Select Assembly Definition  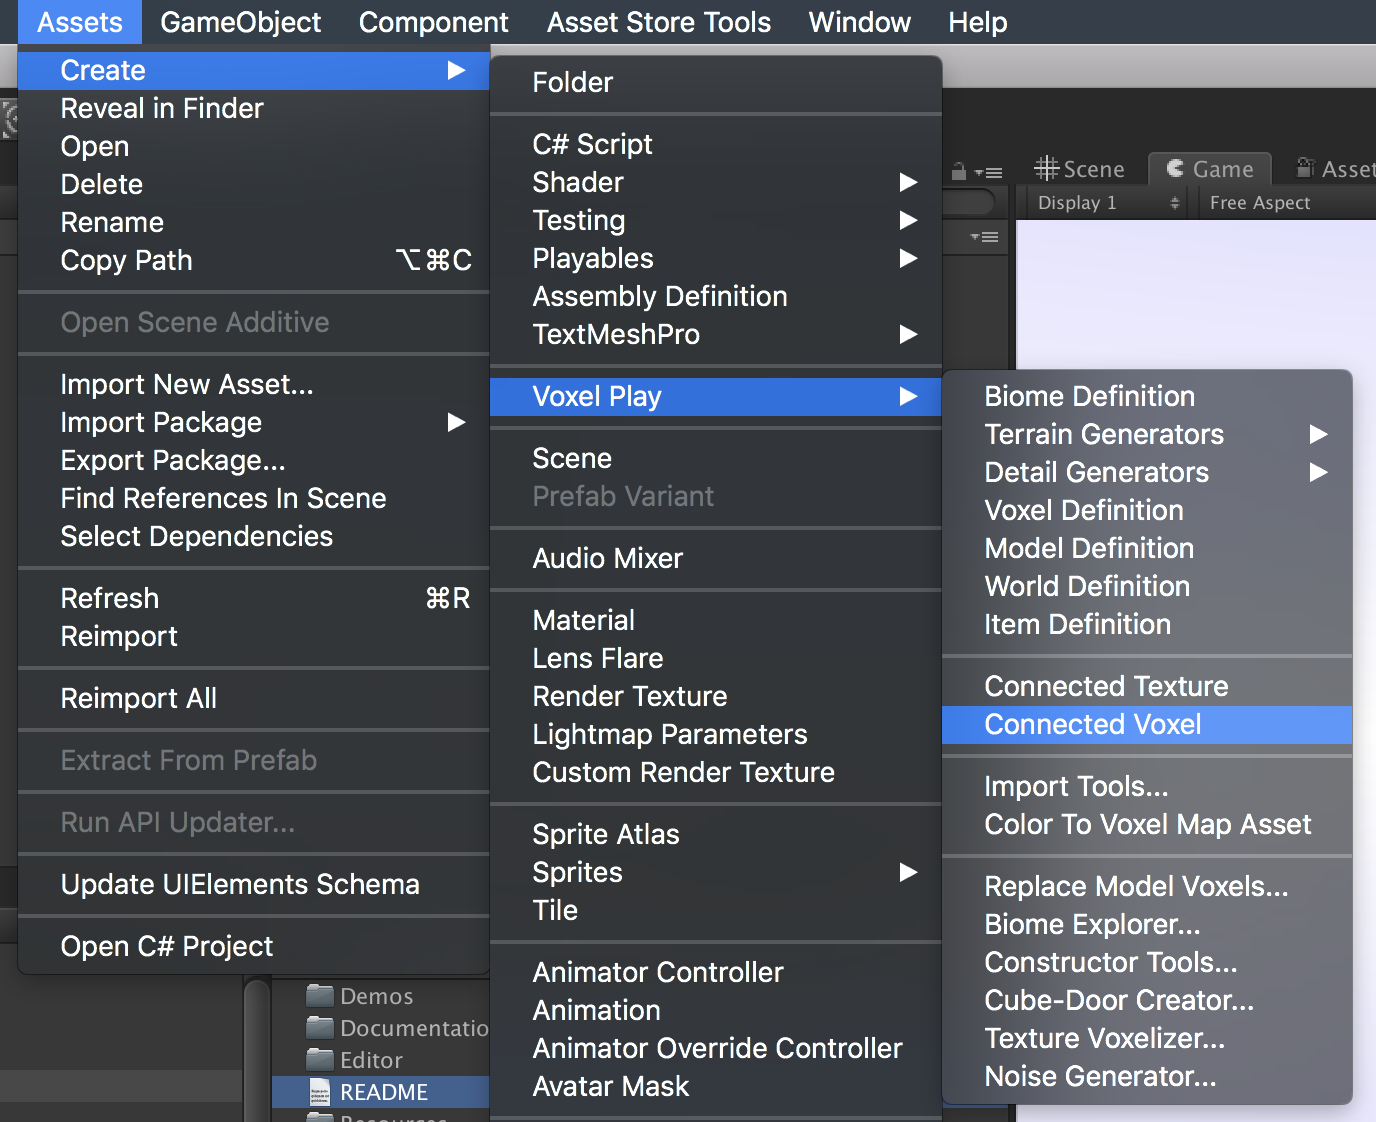pos(716,296)
